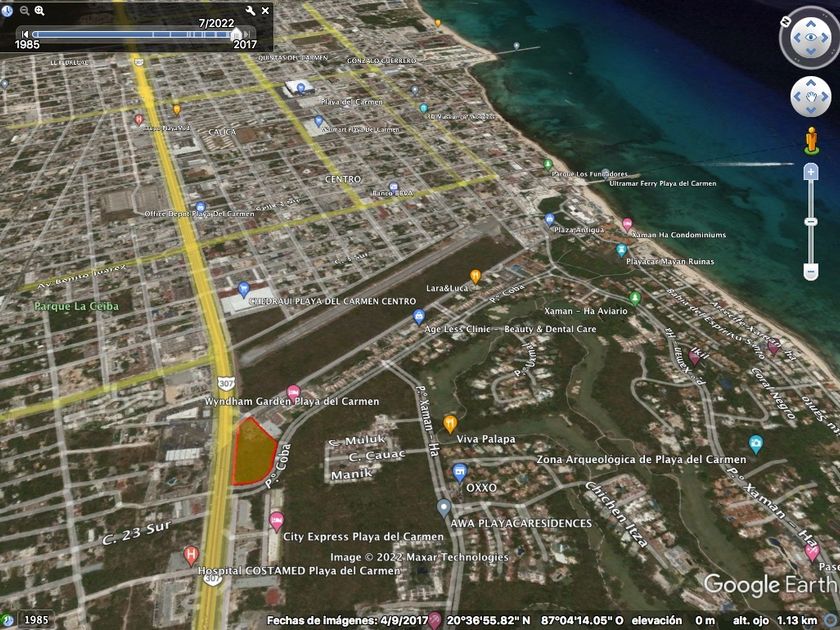Open time slider options wrench
This screenshot has height=630, width=840.
click(x=250, y=10)
